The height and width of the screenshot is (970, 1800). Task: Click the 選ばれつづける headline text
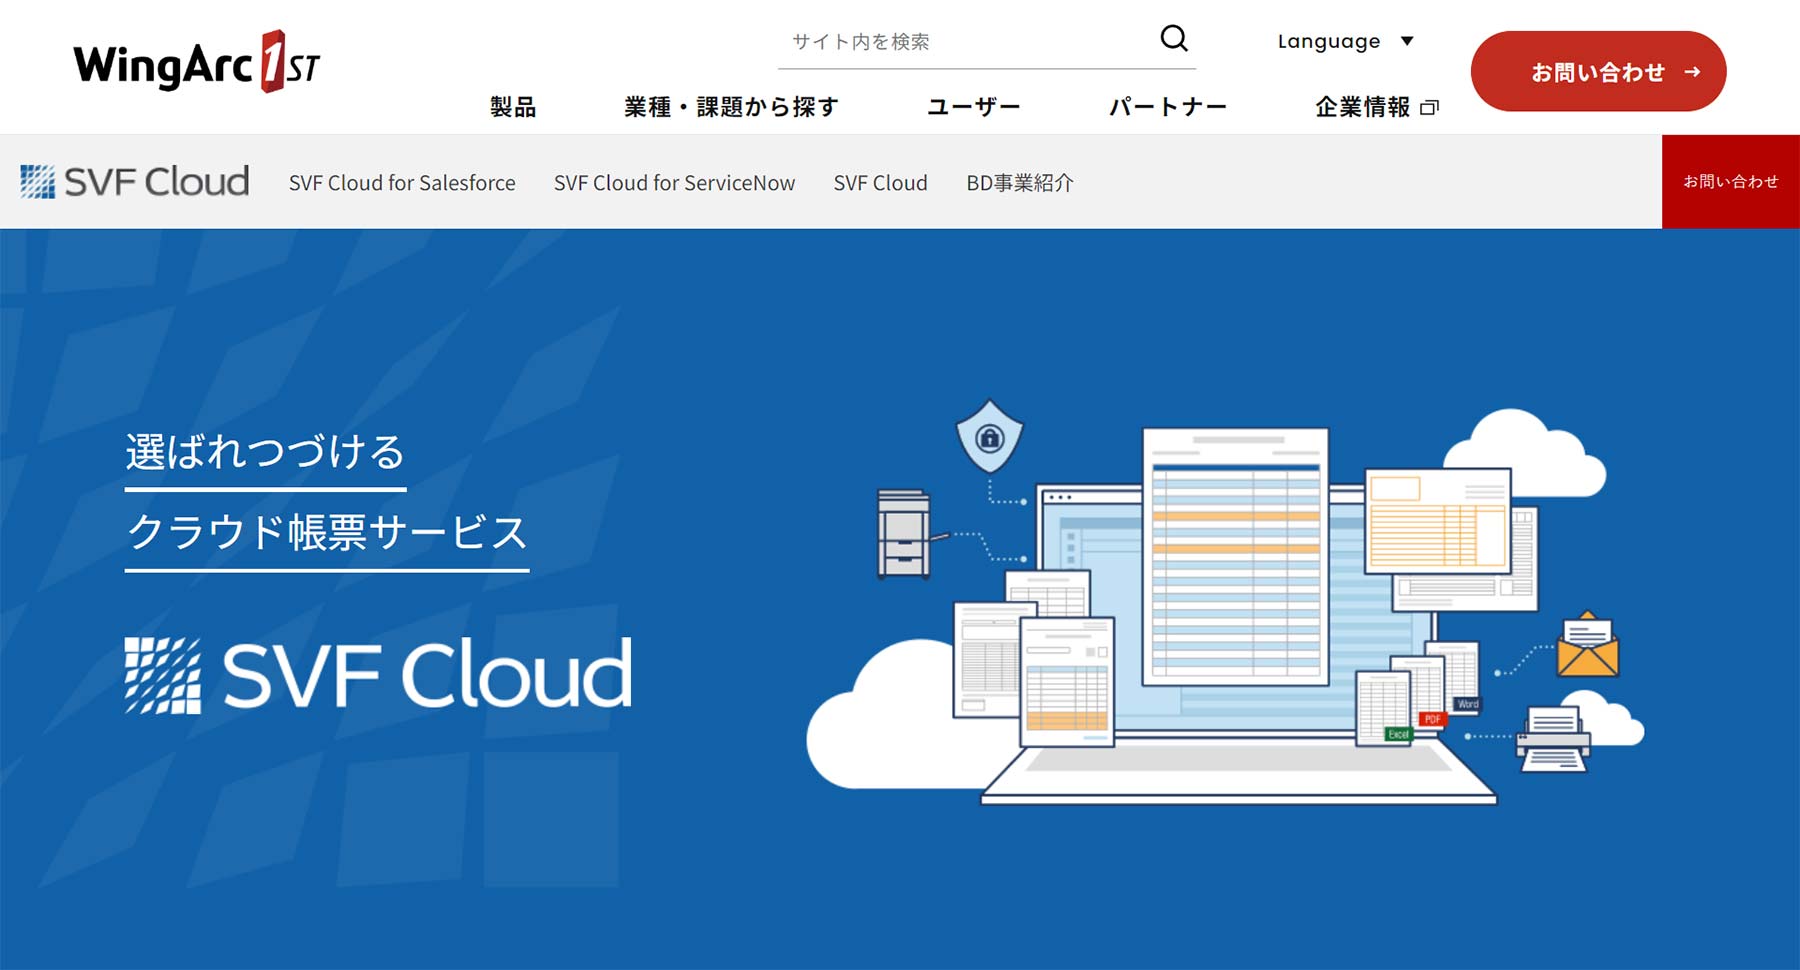[x=265, y=452]
